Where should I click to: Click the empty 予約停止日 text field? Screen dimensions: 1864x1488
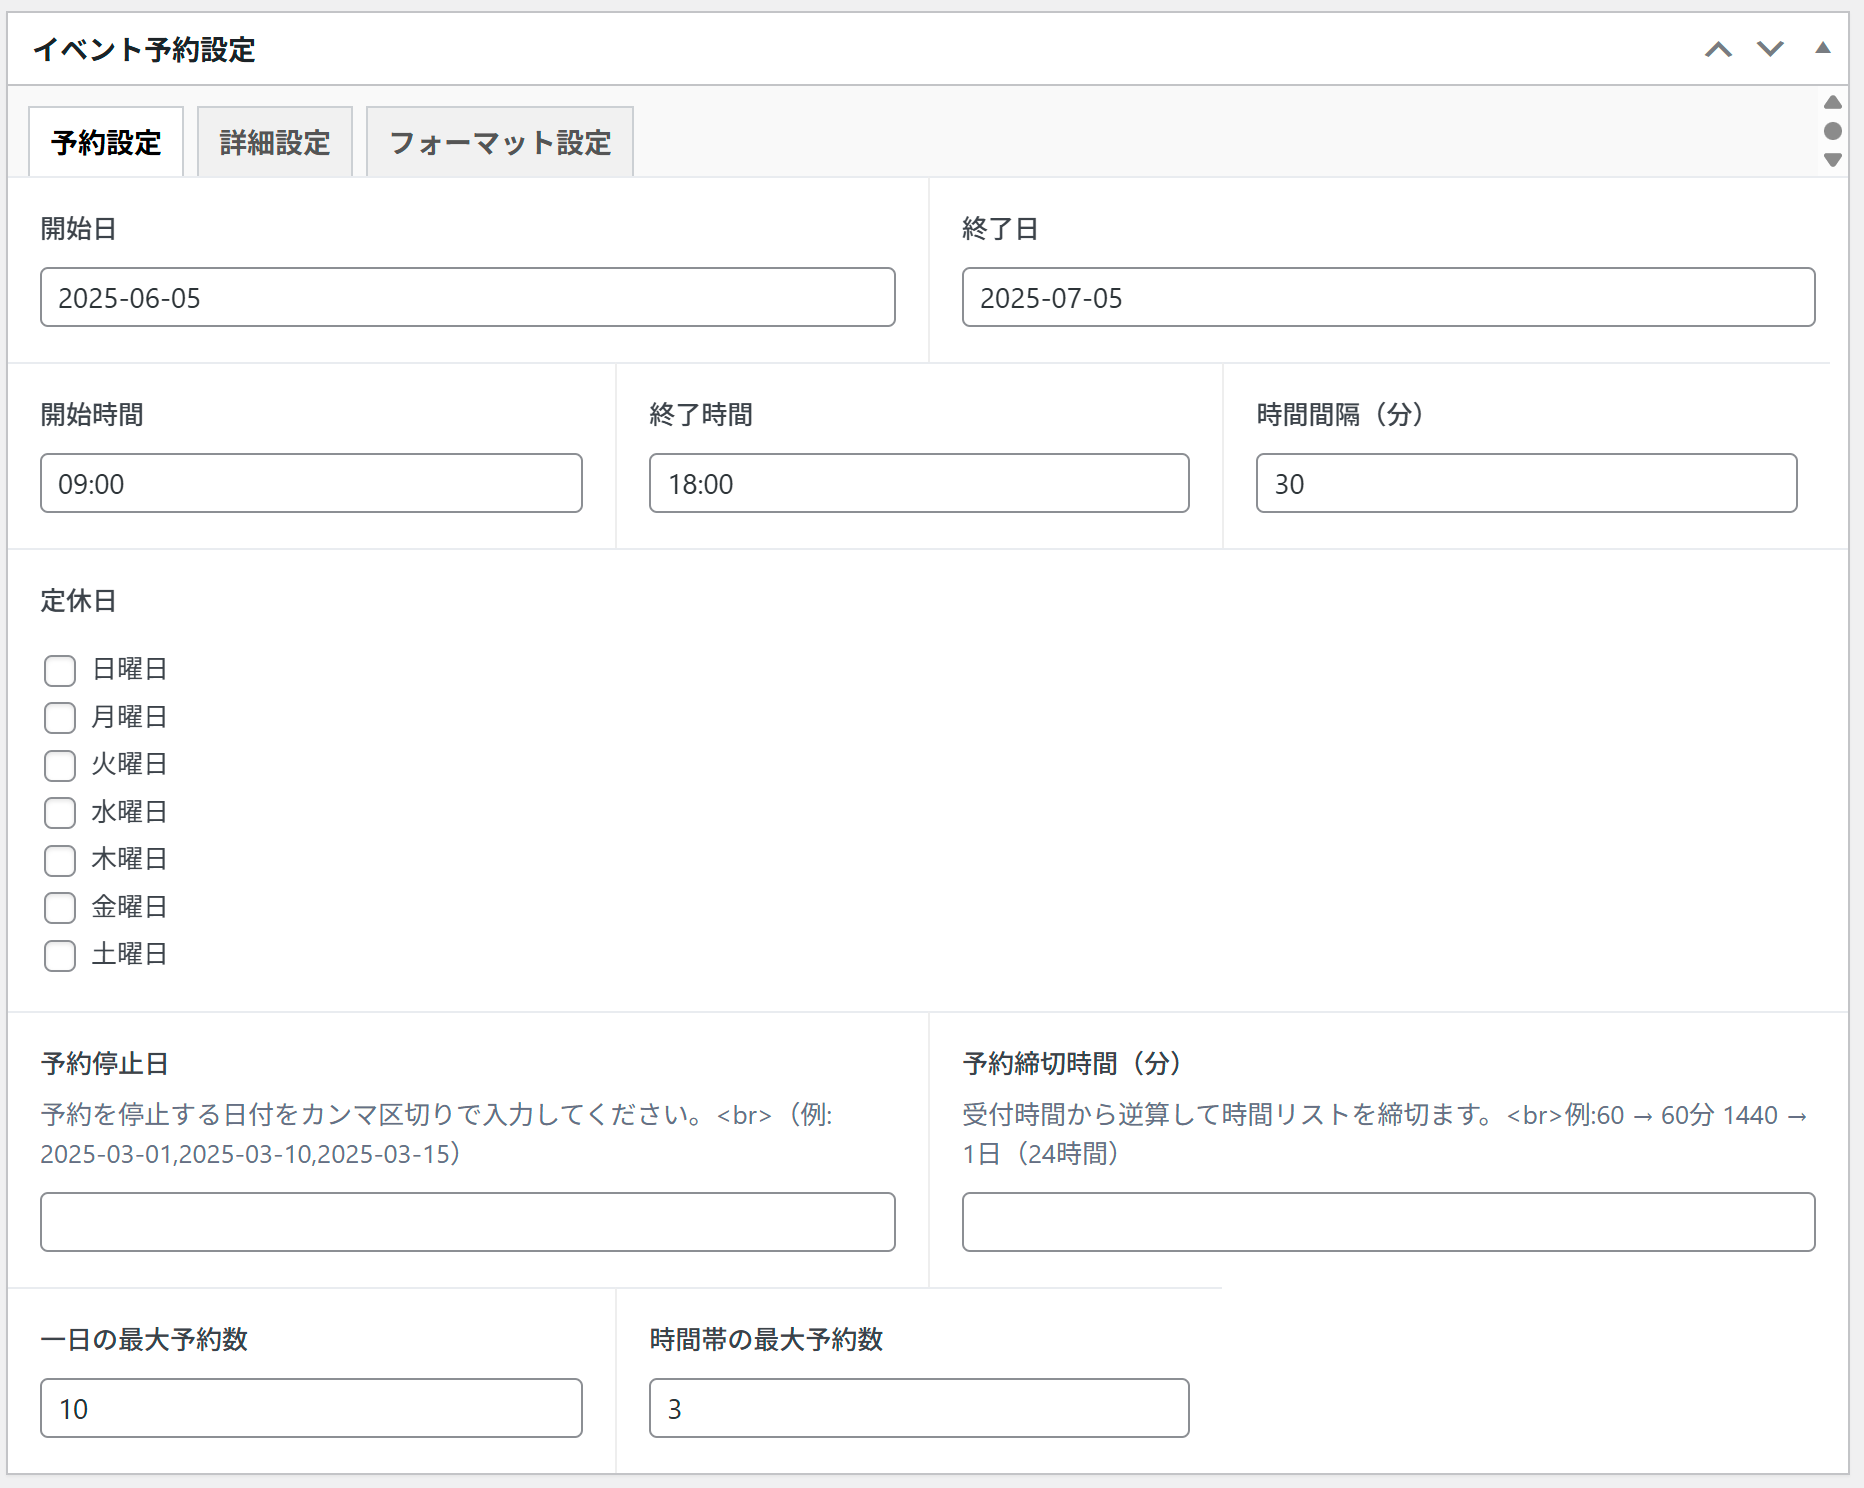click(x=467, y=1221)
